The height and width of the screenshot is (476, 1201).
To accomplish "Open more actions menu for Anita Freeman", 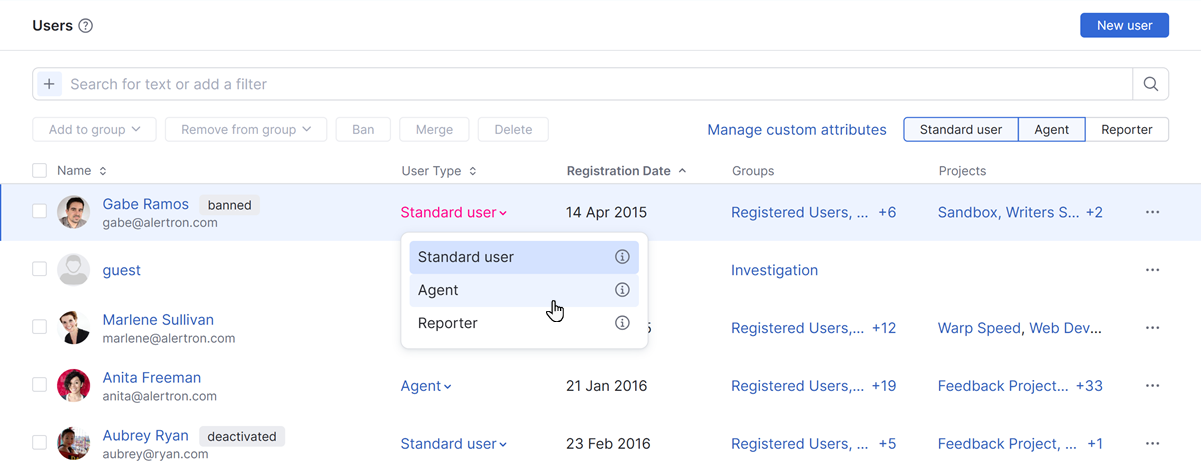I will [x=1152, y=386].
